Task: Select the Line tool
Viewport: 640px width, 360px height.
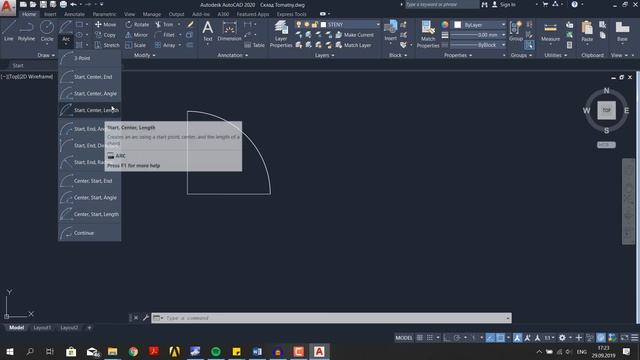Action: (x=9, y=31)
